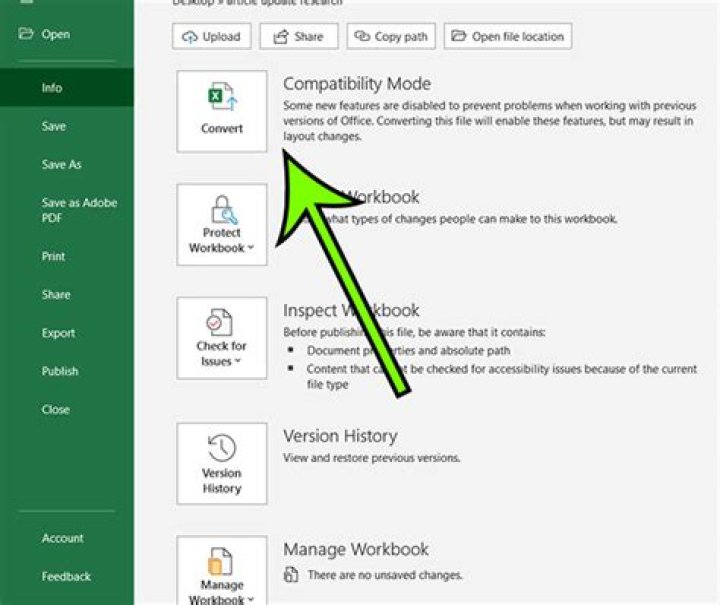
Task: Choose Save in the backstage sidebar
Action: tap(67, 126)
